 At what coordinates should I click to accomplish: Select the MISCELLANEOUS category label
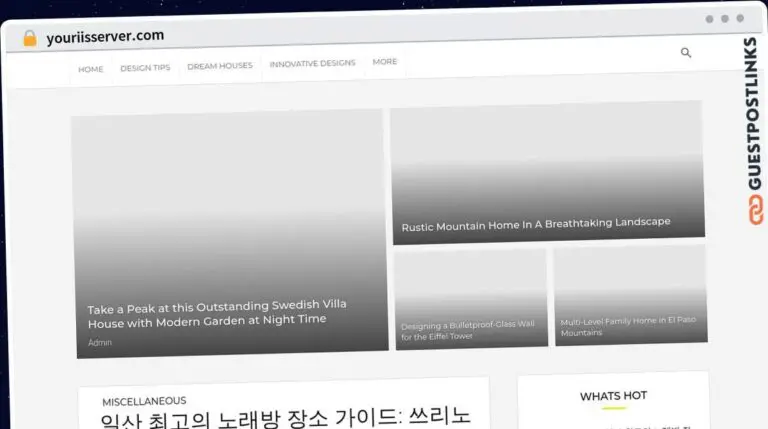point(144,401)
